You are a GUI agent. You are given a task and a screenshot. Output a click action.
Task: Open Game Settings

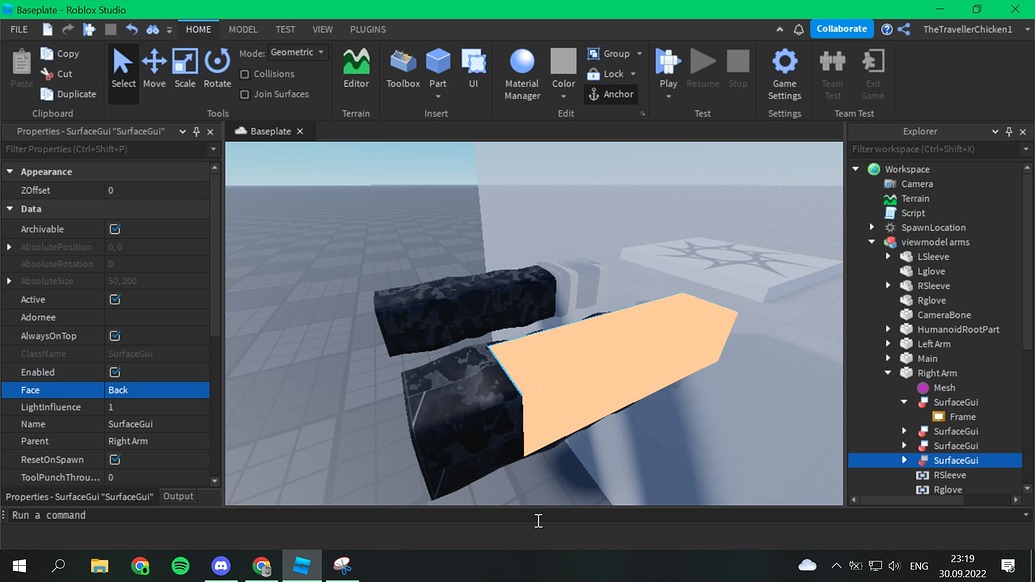point(784,73)
